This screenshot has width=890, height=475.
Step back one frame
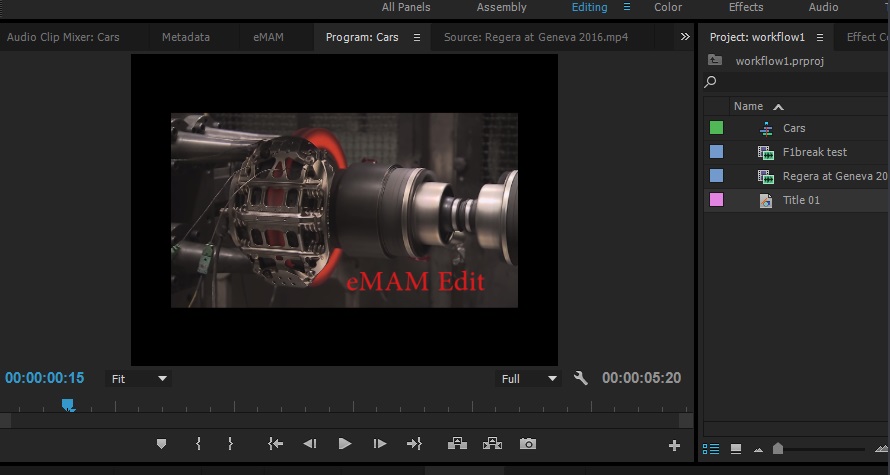(310, 444)
